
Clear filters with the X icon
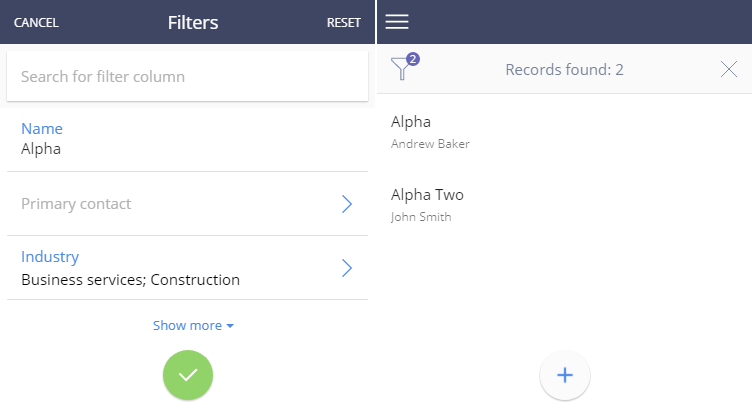click(728, 70)
